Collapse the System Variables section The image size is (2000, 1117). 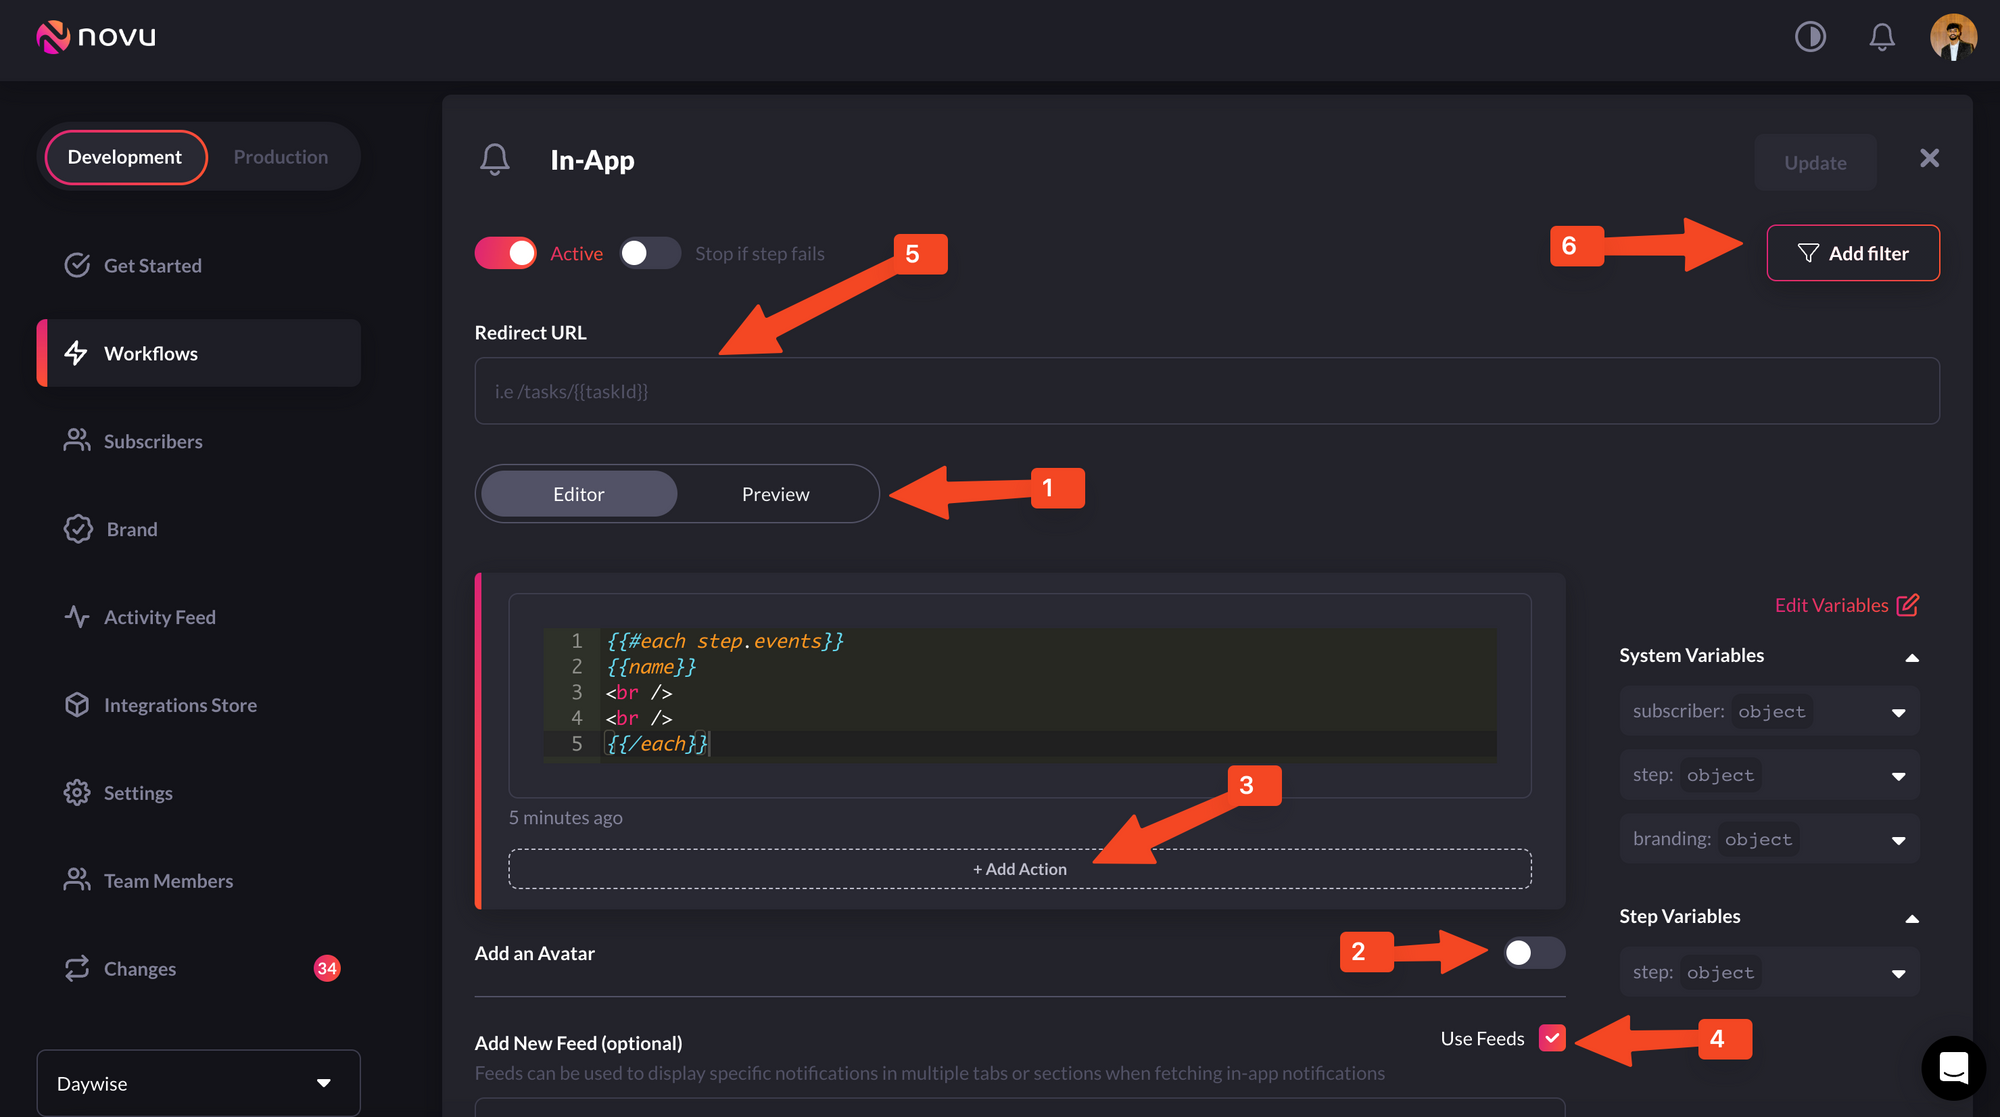click(1911, 657)
